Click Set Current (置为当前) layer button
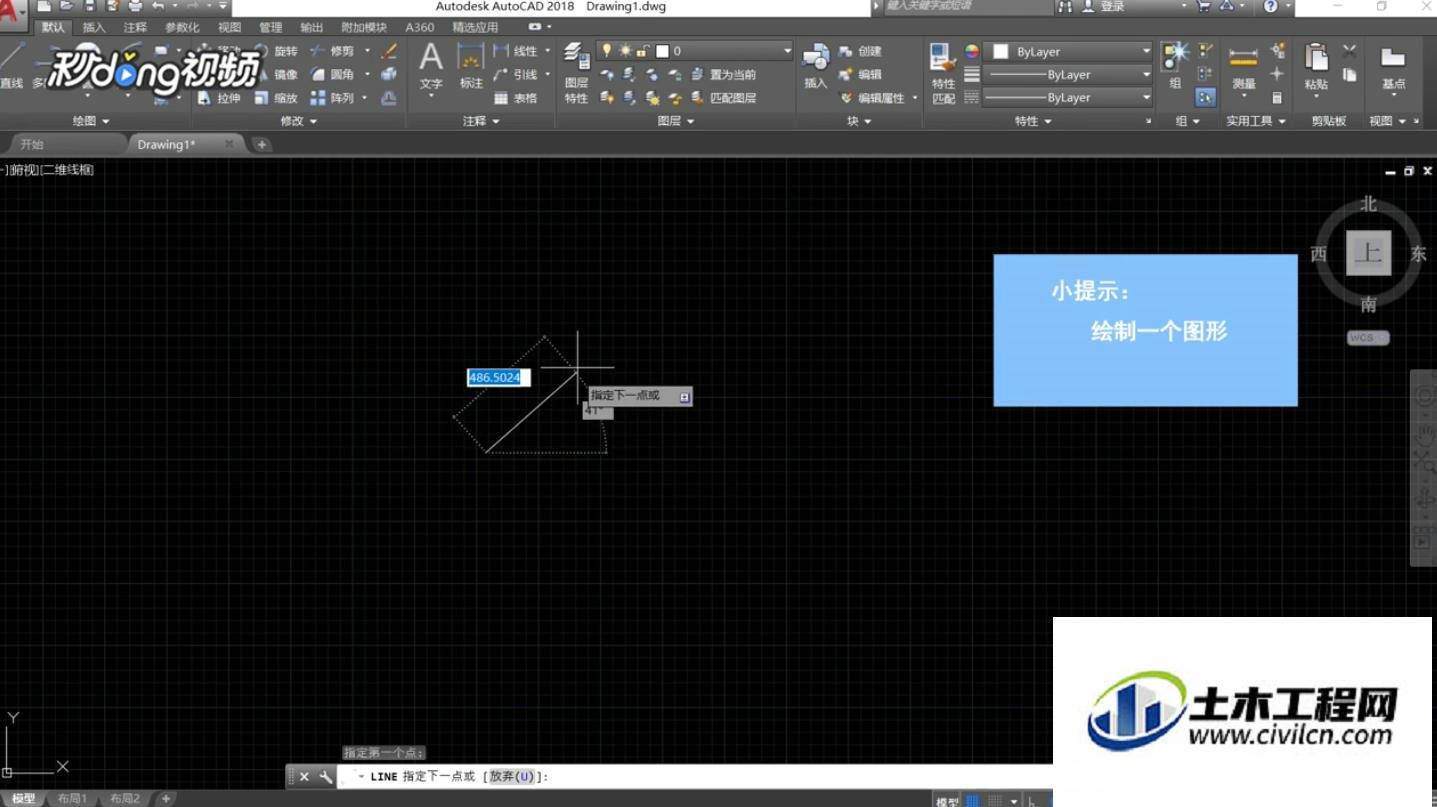1437x807 pixels. [x=724, y=74]
